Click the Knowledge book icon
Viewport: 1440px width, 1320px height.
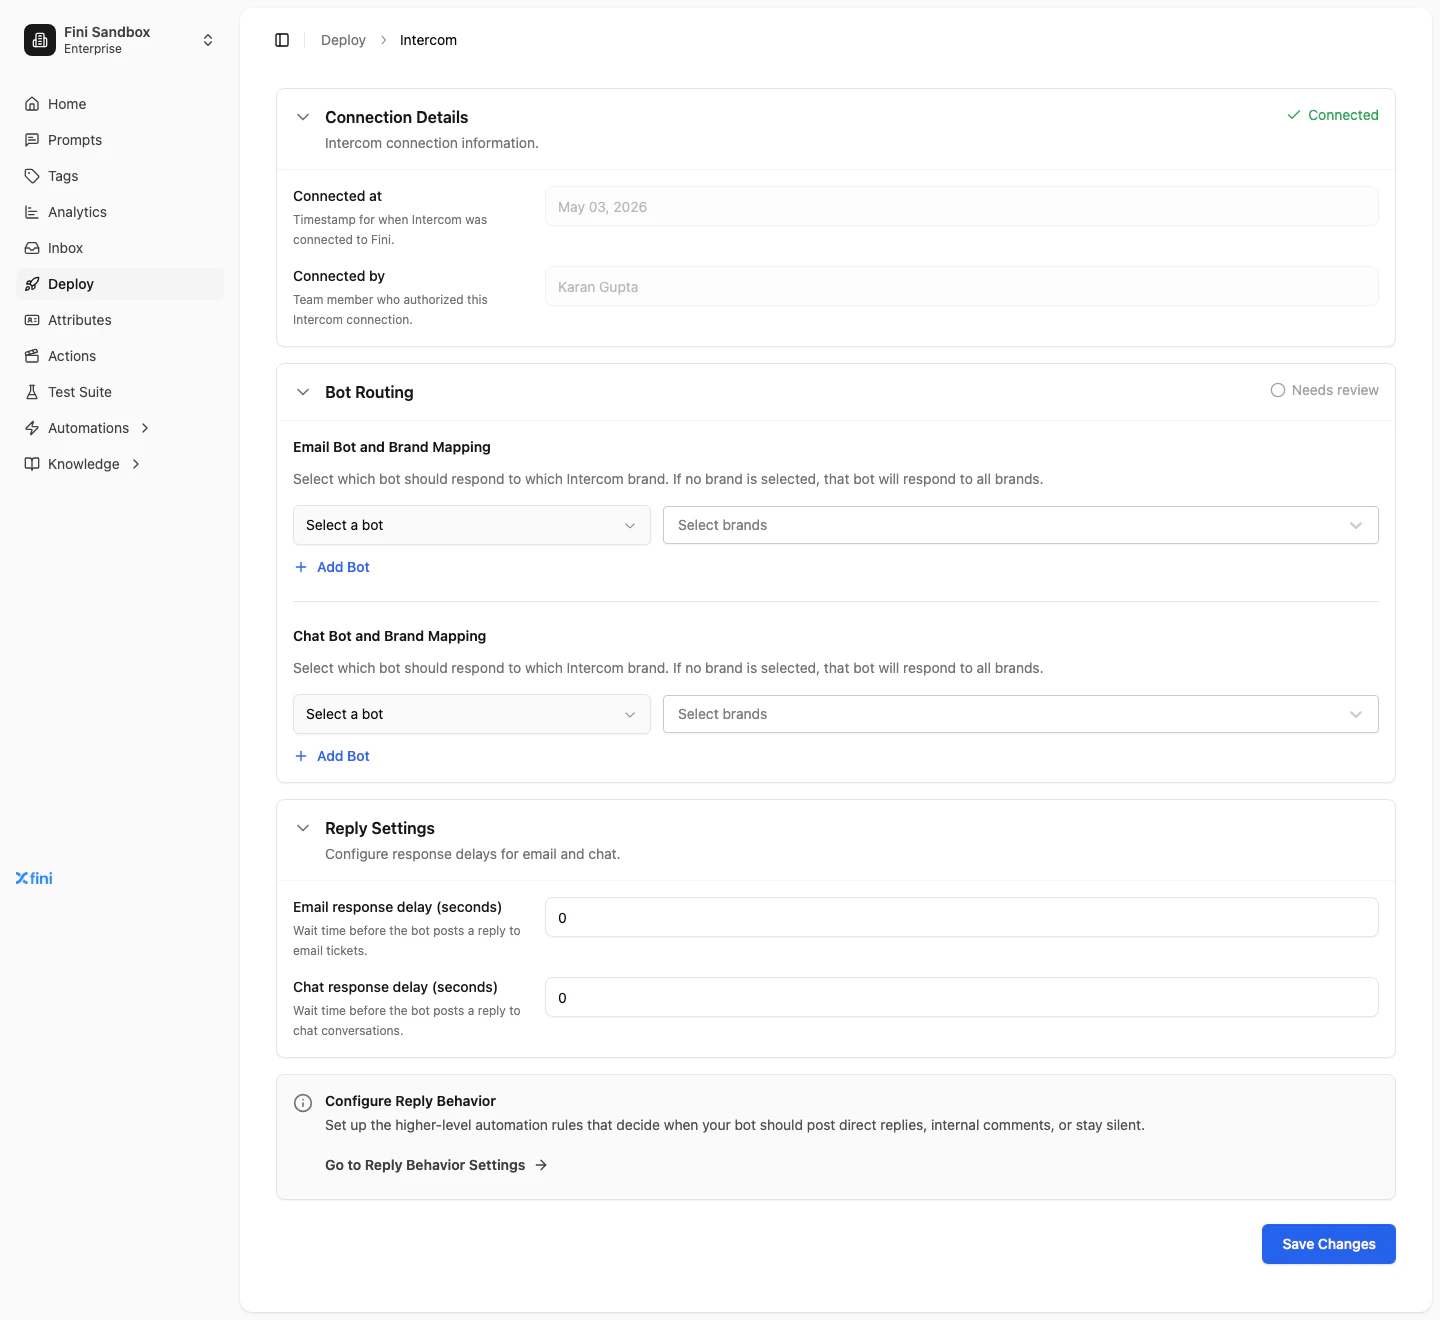[x=32, y=464]
